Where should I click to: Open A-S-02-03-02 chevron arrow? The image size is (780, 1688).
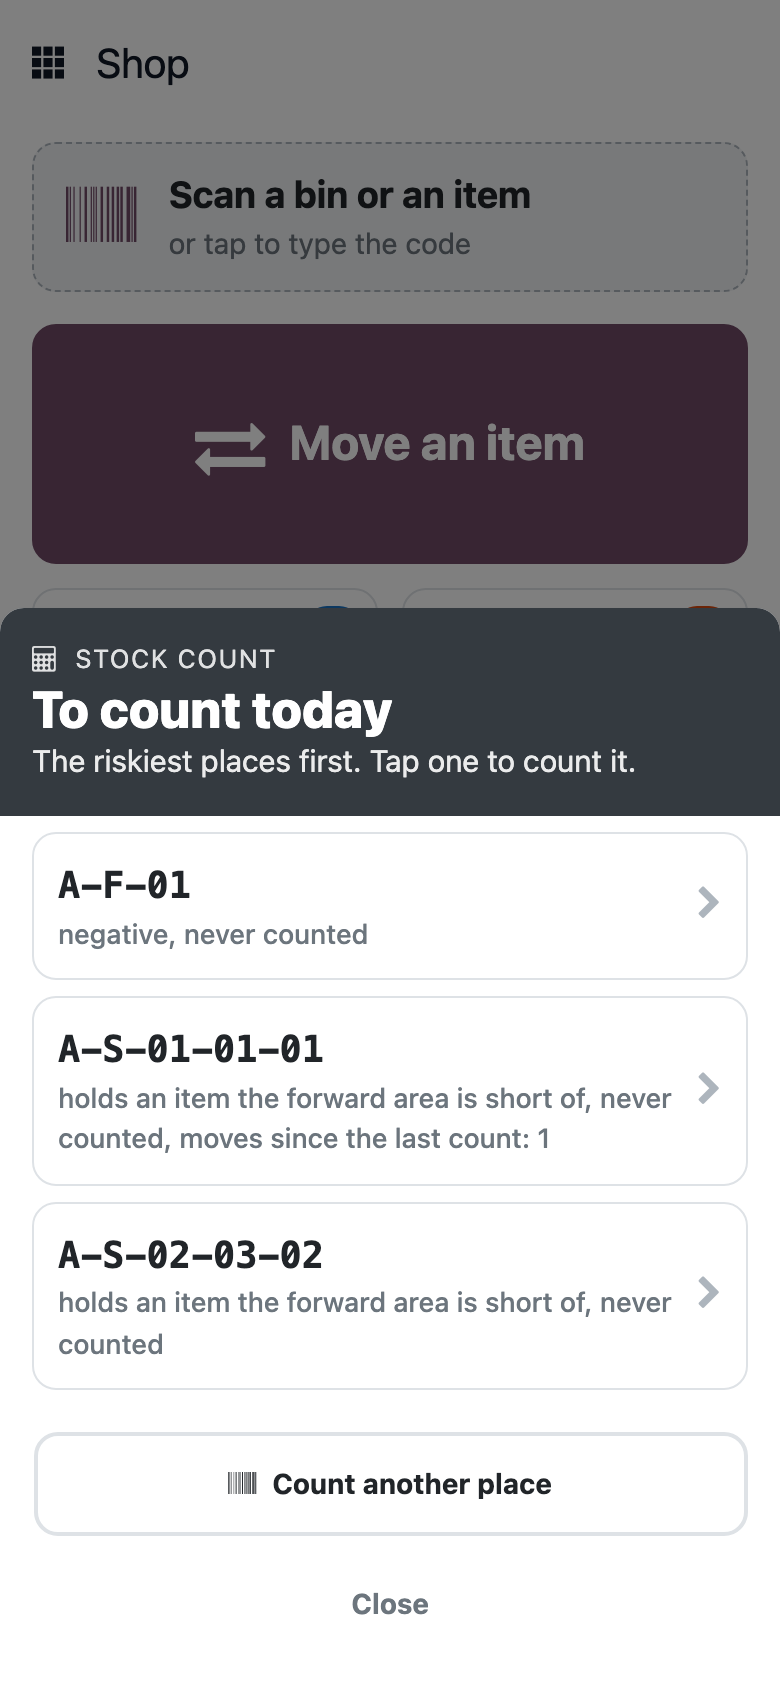[x=708, y=1292]
